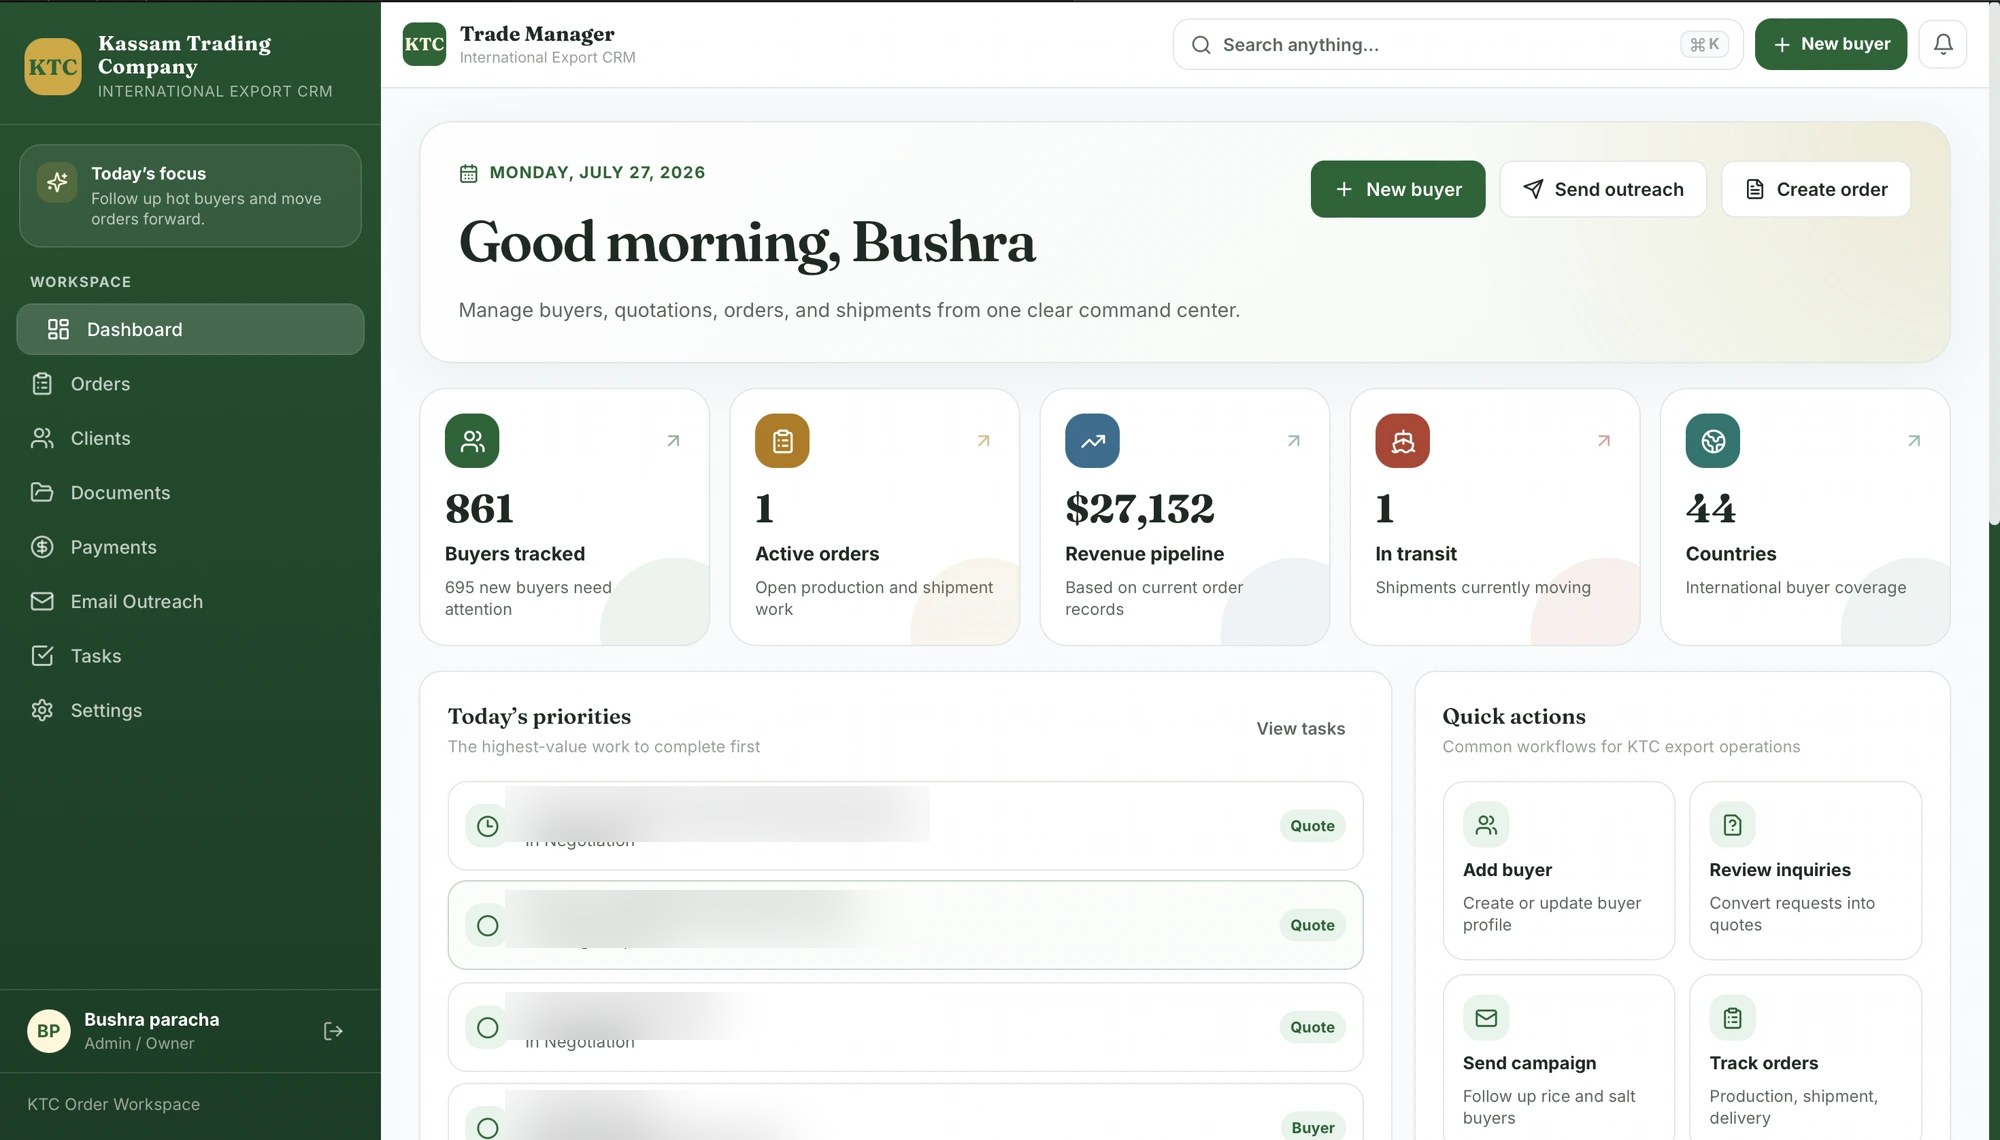
Task: Click Create order button
Action: (1815, 189)
